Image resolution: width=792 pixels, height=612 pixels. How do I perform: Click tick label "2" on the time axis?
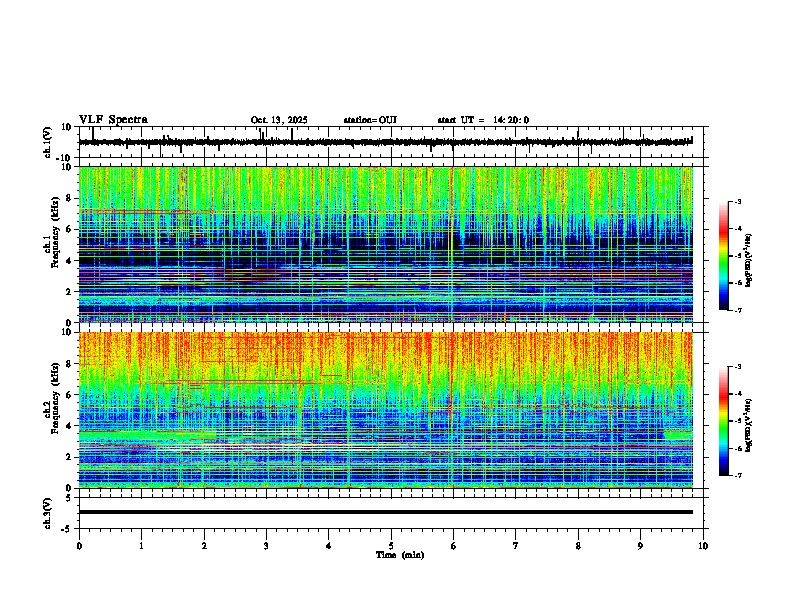[x=204, y=546]
